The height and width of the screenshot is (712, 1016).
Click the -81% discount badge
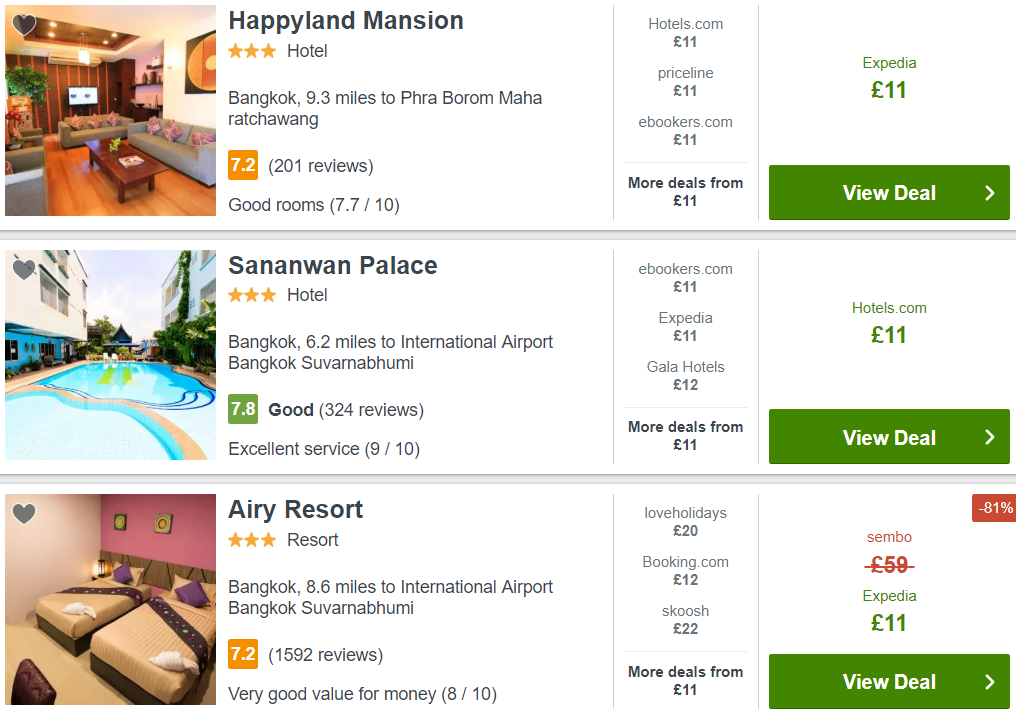pyautogui.click(x=995, y=508)
